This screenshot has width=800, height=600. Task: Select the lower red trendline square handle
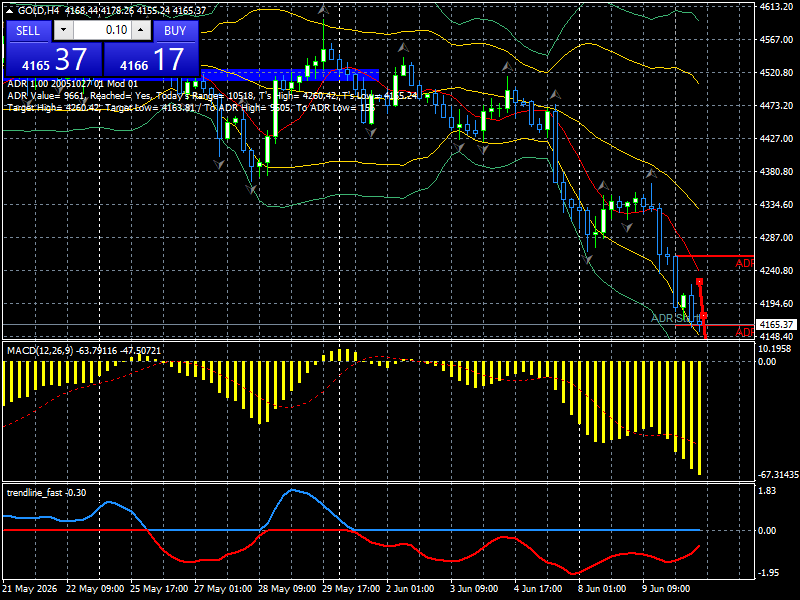pyautogui.click(x=704, y=316)
